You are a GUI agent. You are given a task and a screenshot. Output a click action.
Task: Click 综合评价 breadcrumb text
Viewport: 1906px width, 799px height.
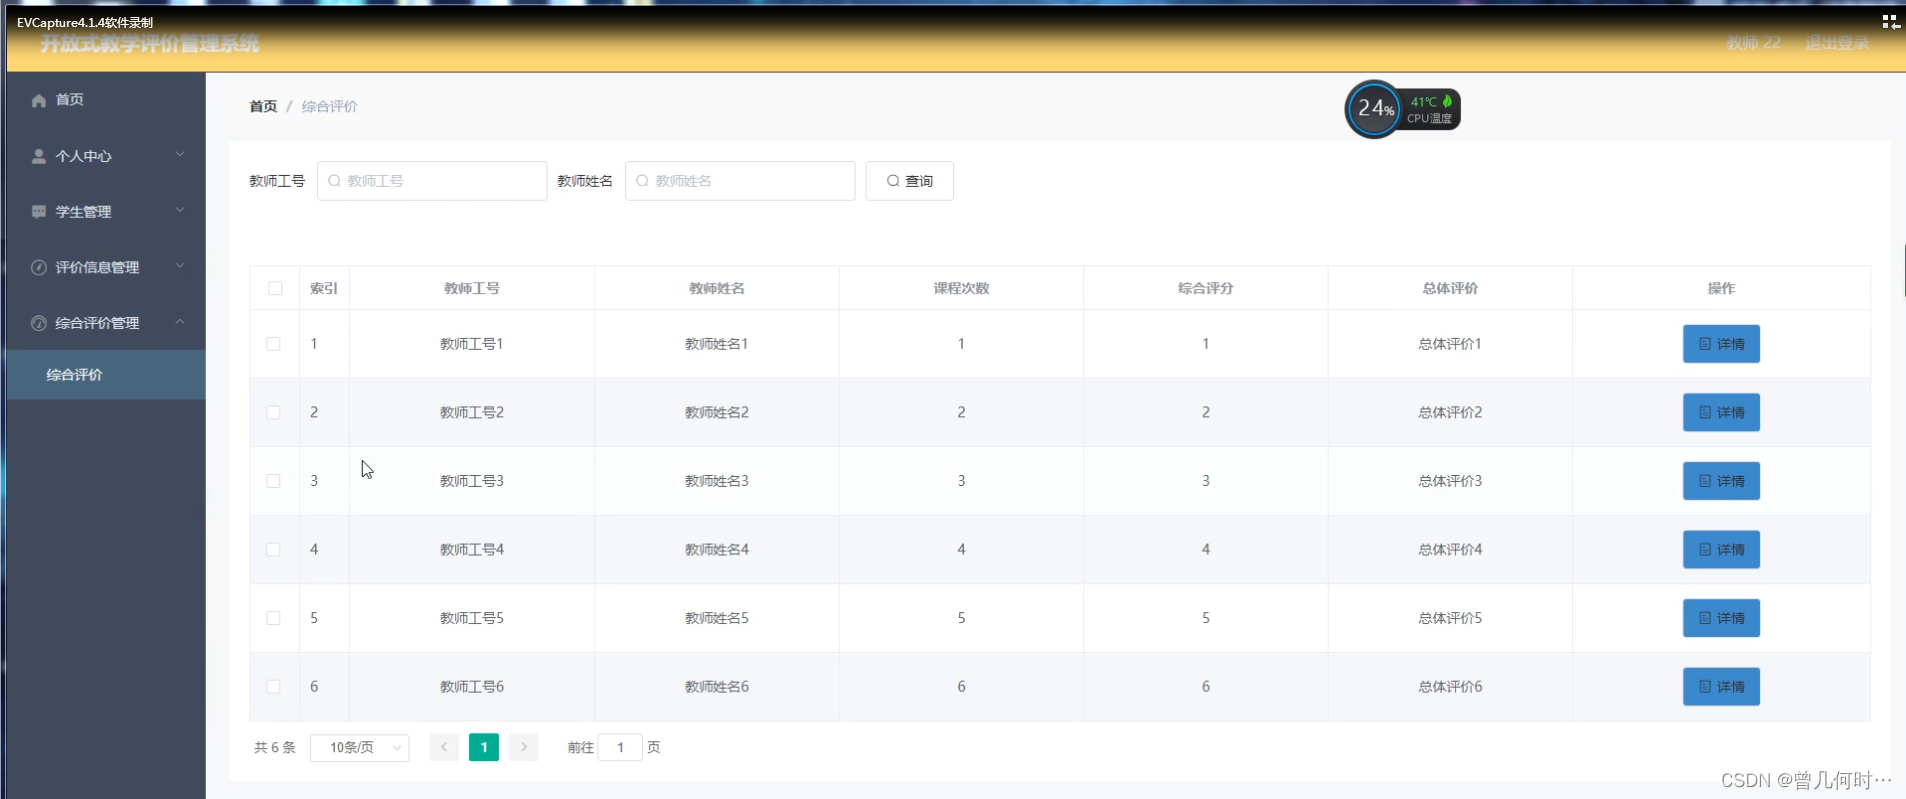coord(329,106)
